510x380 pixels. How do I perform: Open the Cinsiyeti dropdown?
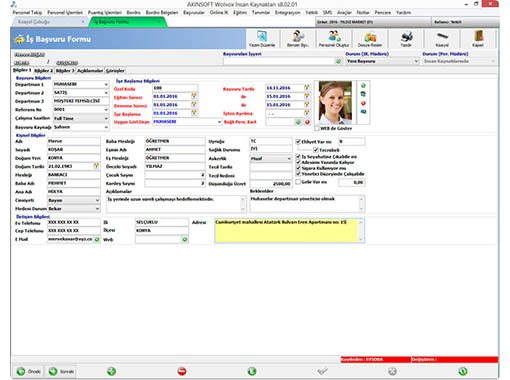coord(97,200)
